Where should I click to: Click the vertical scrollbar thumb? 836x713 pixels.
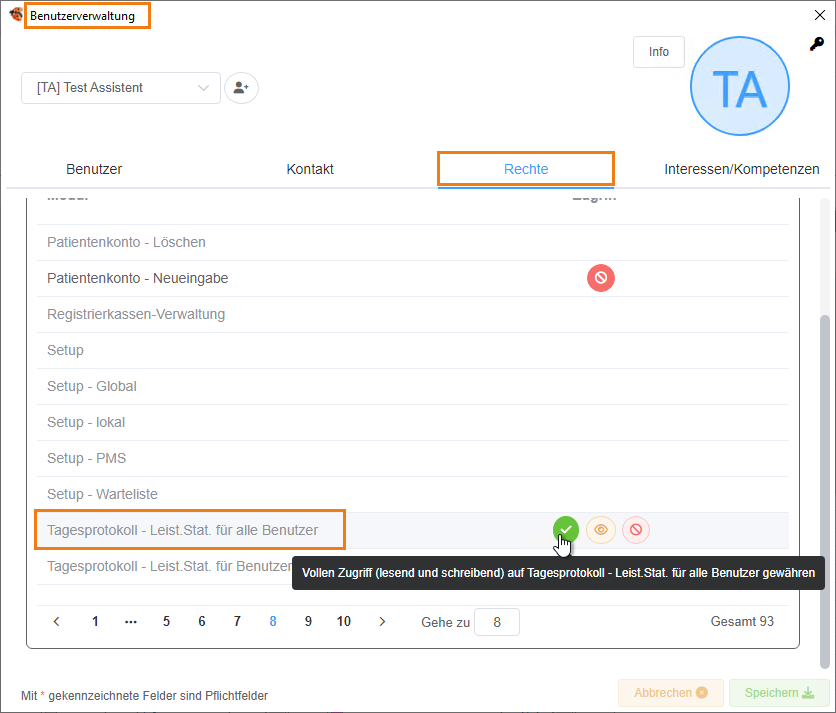point(824,490)
